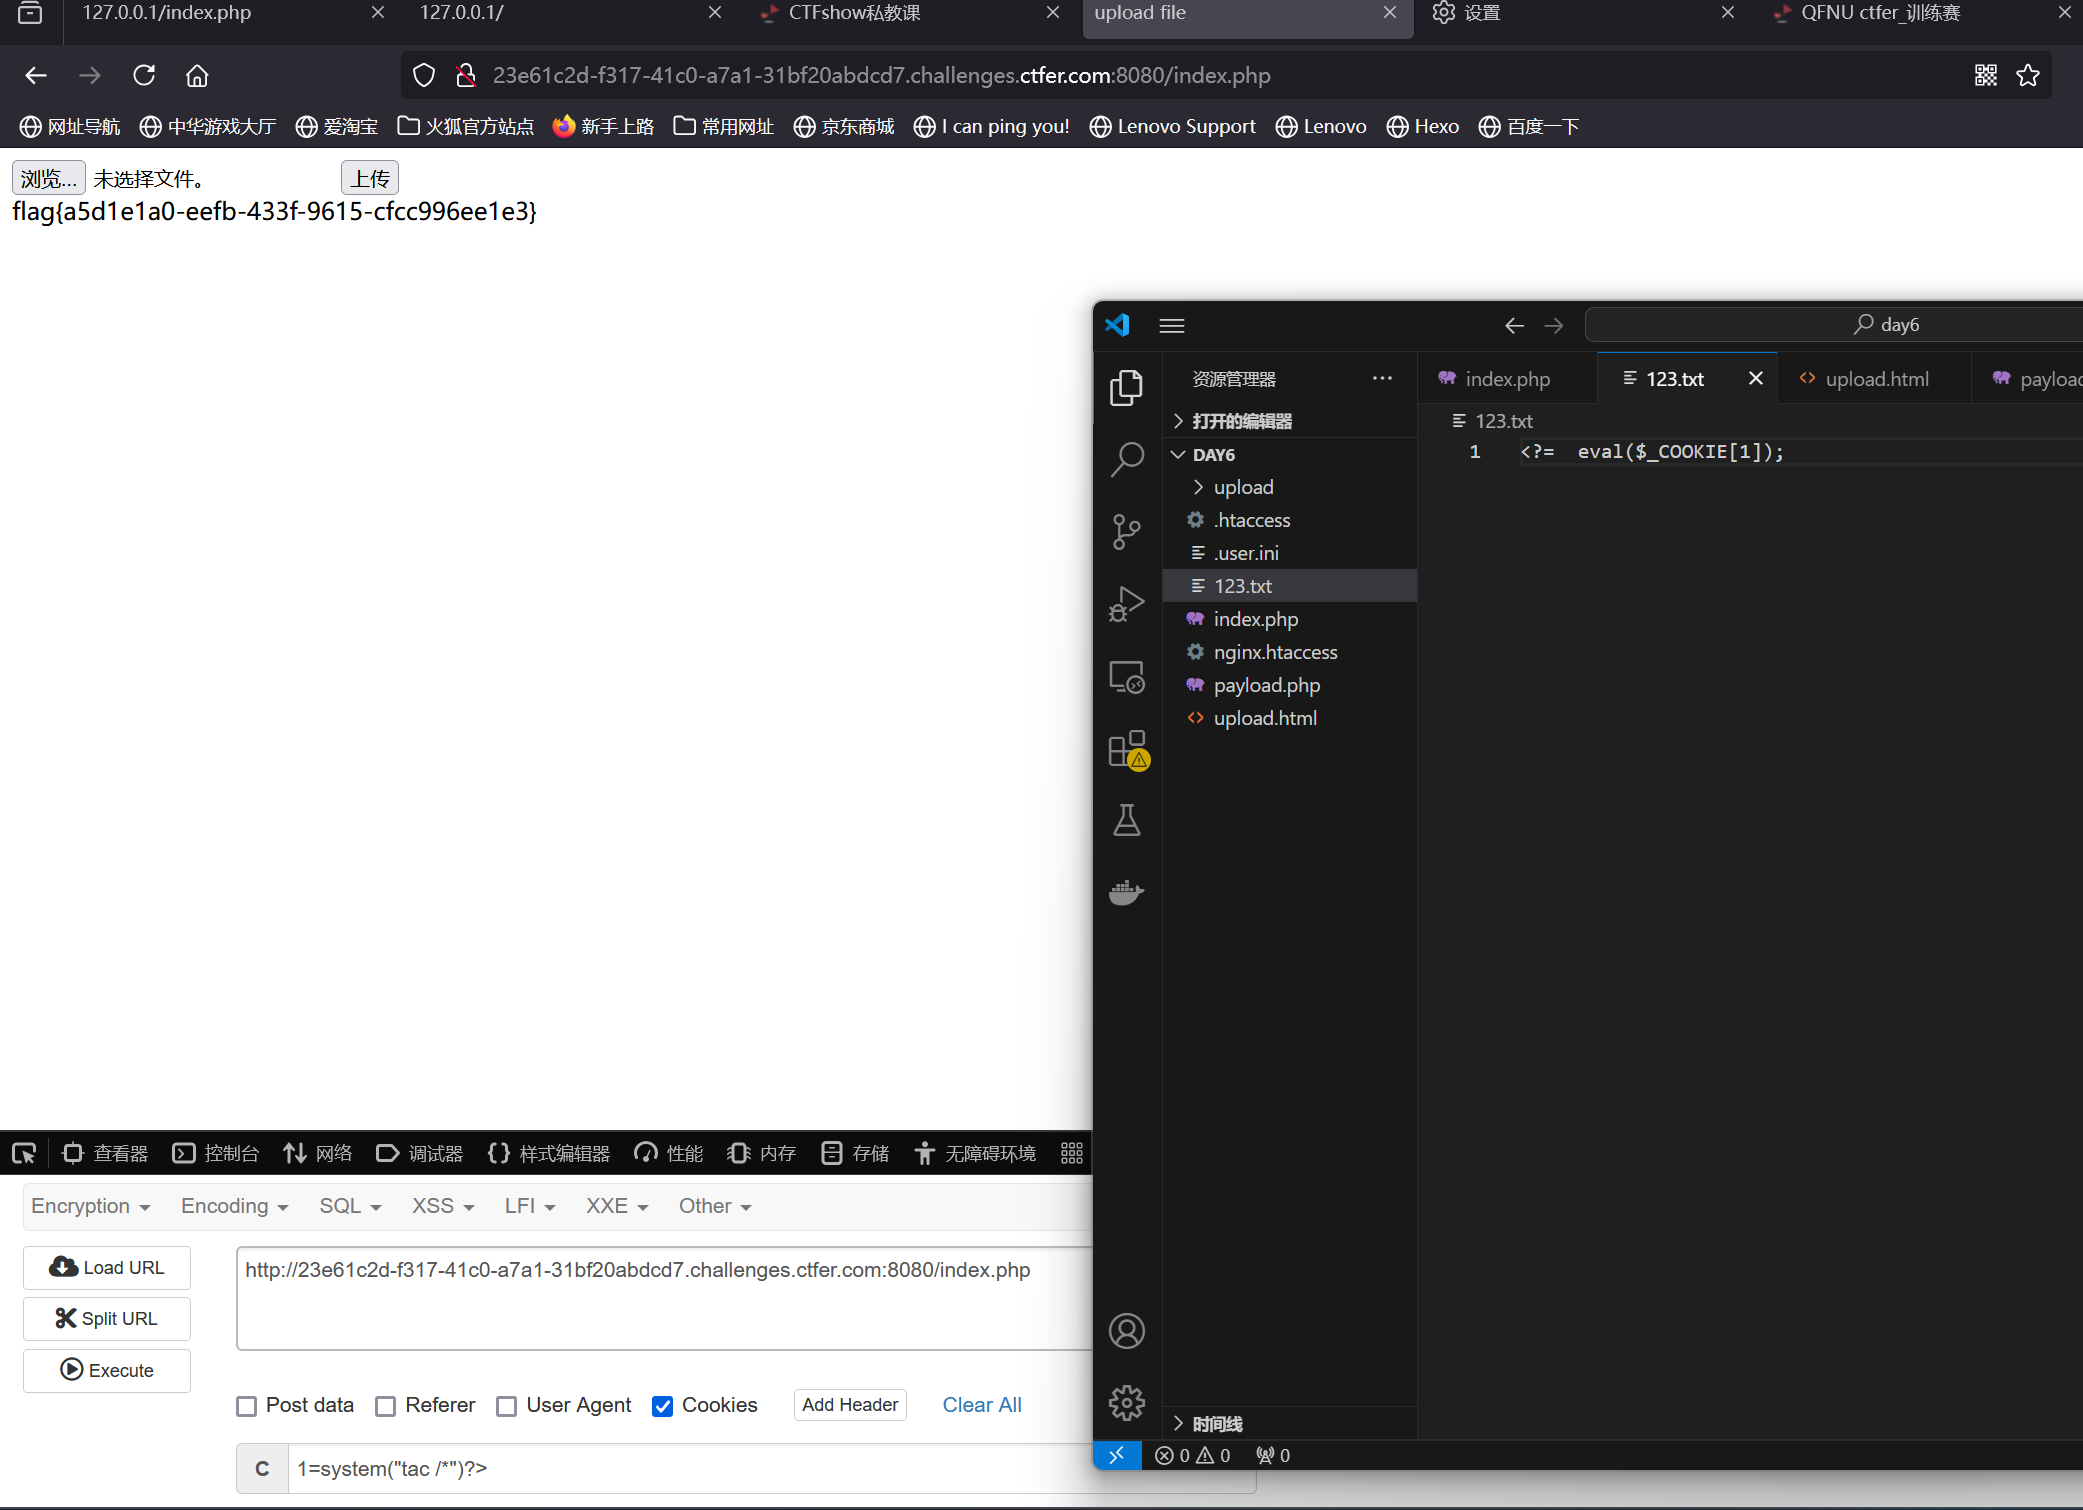Open Run and Debug view
This screenshot has width=2083, height=1510.
coord(1127,604)
